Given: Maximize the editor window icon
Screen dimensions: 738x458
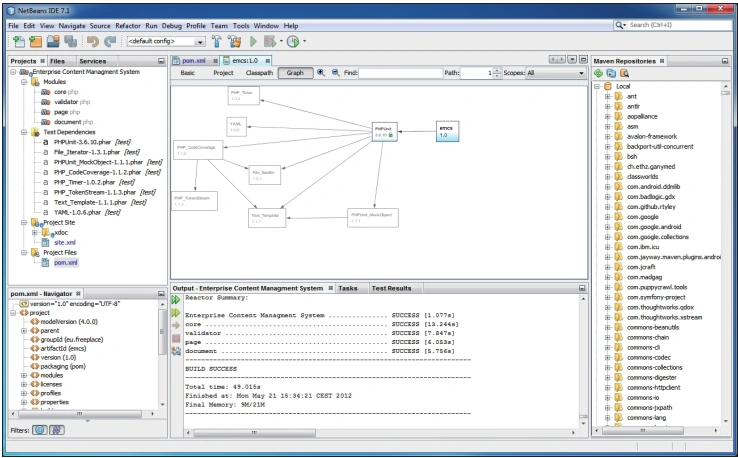Looking at the screenshot, I should pos(583,60).
